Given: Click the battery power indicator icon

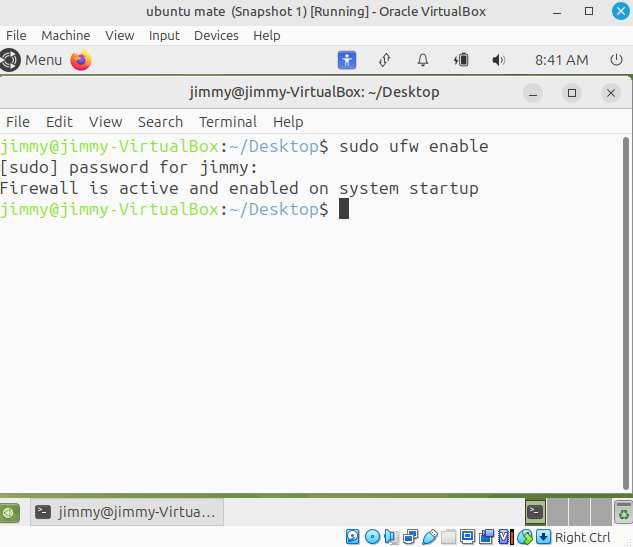Looking at the screenshot, I should pos(461,60).
